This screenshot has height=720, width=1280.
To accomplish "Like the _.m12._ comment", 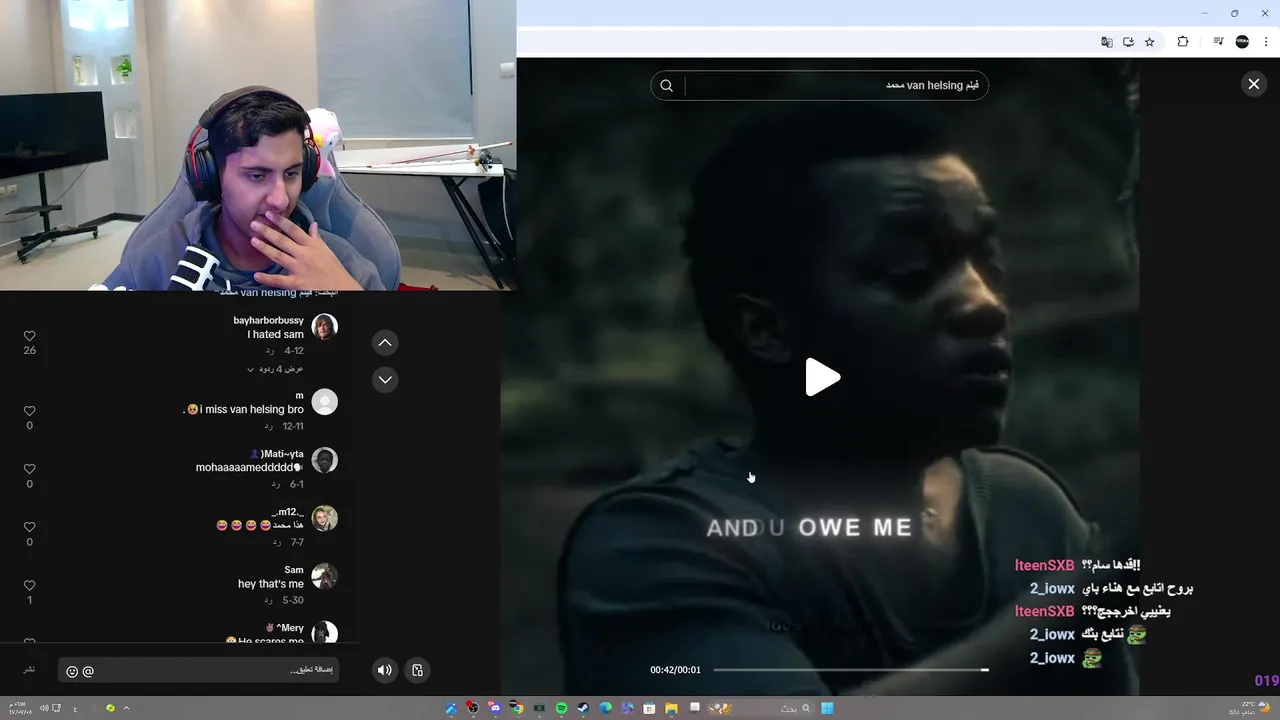I will [x=29, y=527].
